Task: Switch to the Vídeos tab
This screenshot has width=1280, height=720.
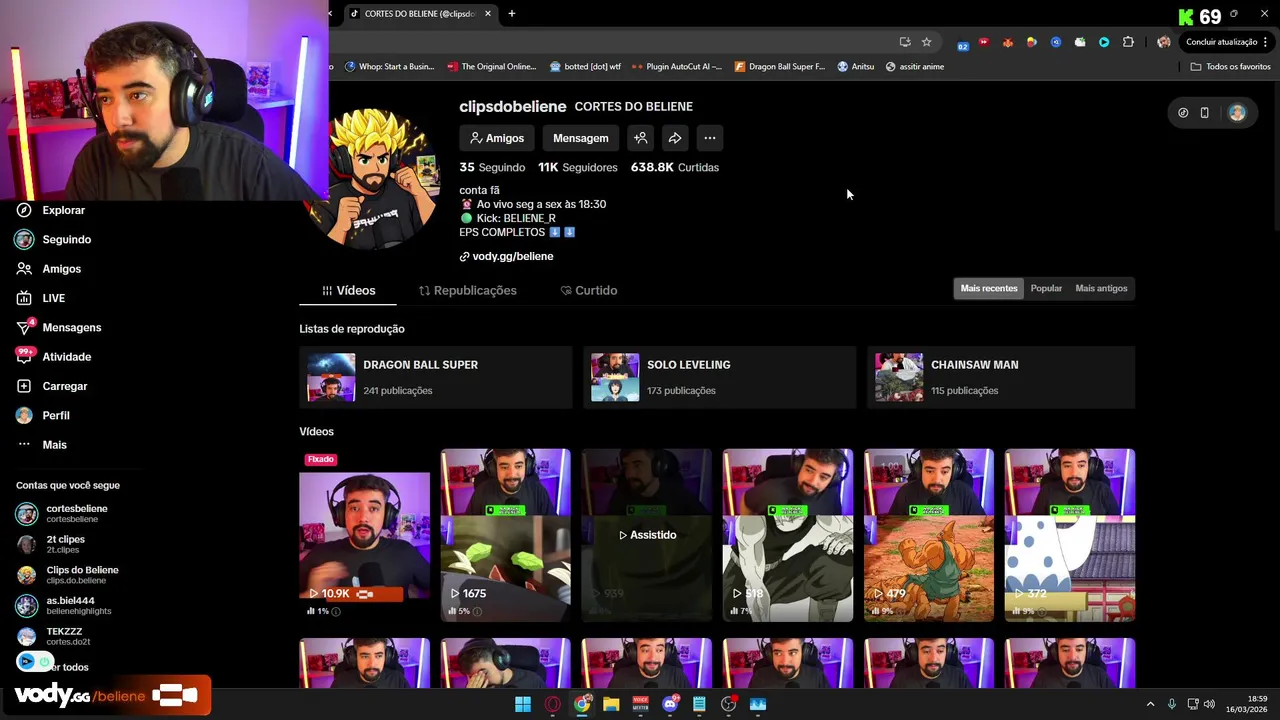Action: [x=348, y=290]
